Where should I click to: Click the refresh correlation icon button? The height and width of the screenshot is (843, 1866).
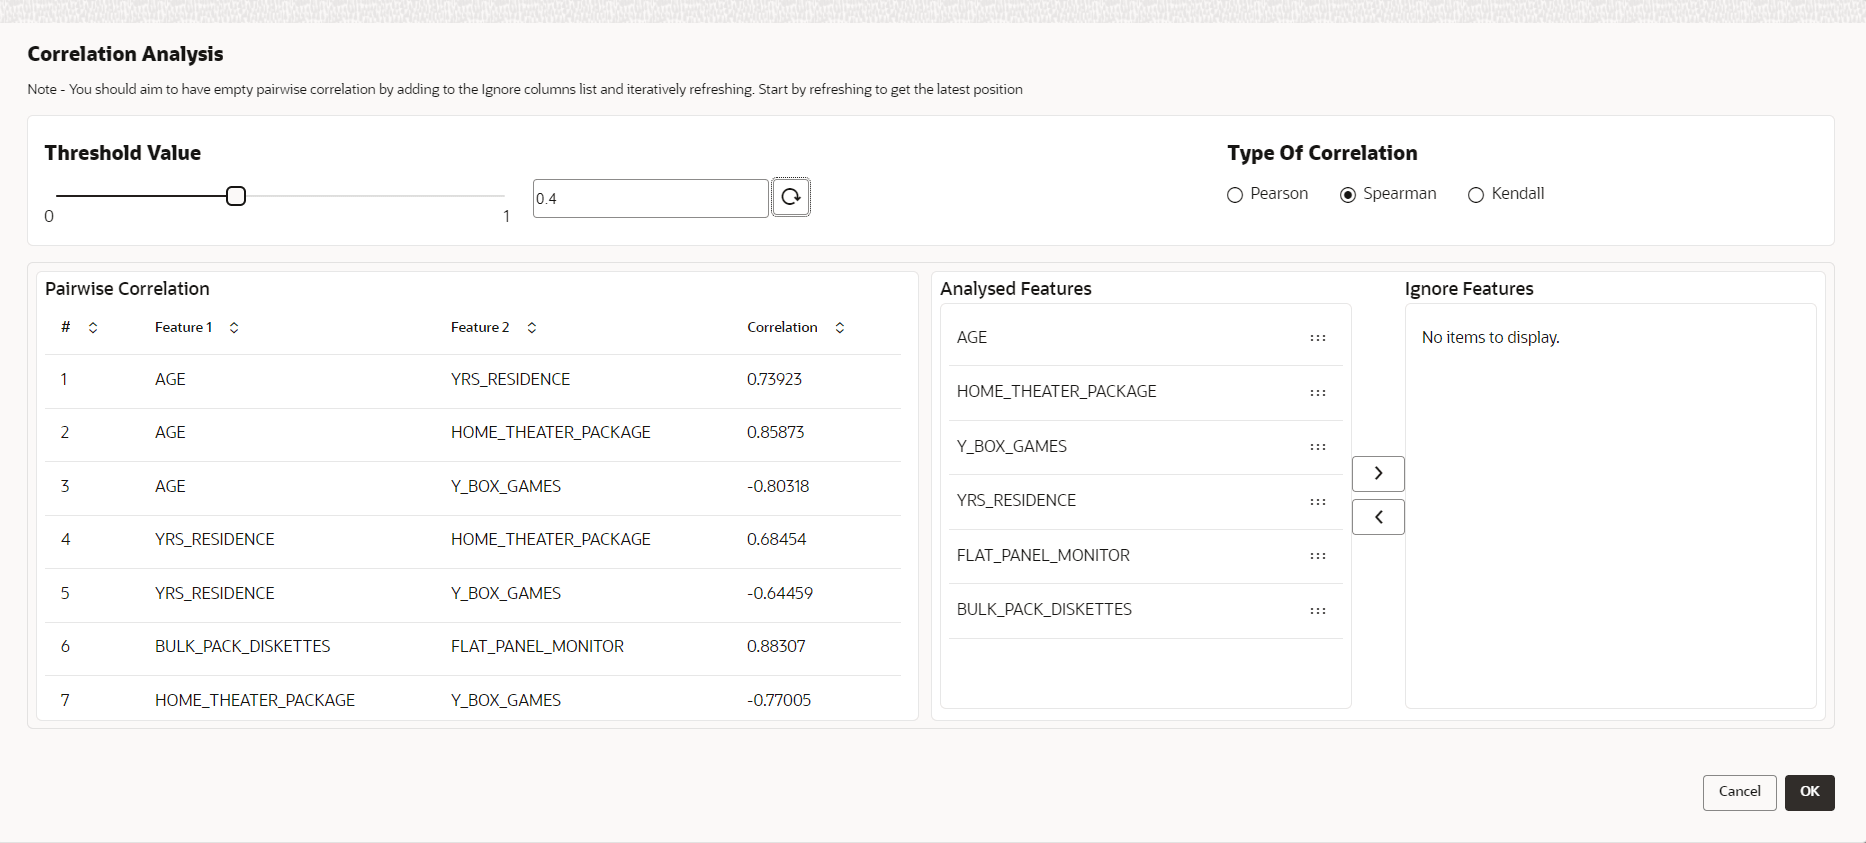click(790, 197)
